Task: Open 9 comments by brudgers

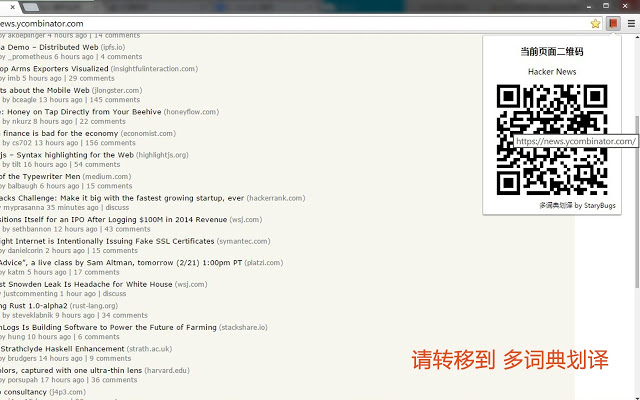Action: 110,358
